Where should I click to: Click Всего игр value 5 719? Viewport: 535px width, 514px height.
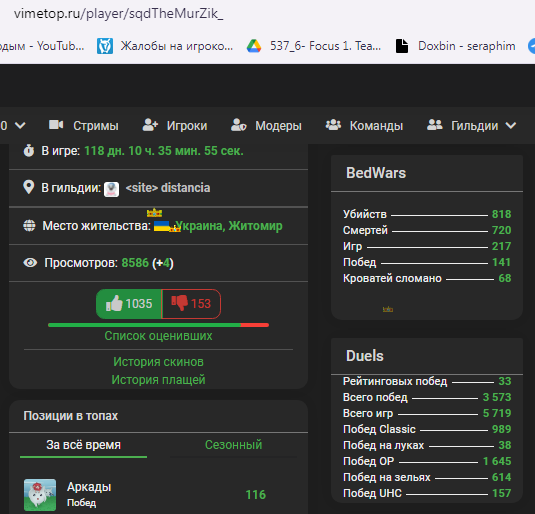point(497,413)
